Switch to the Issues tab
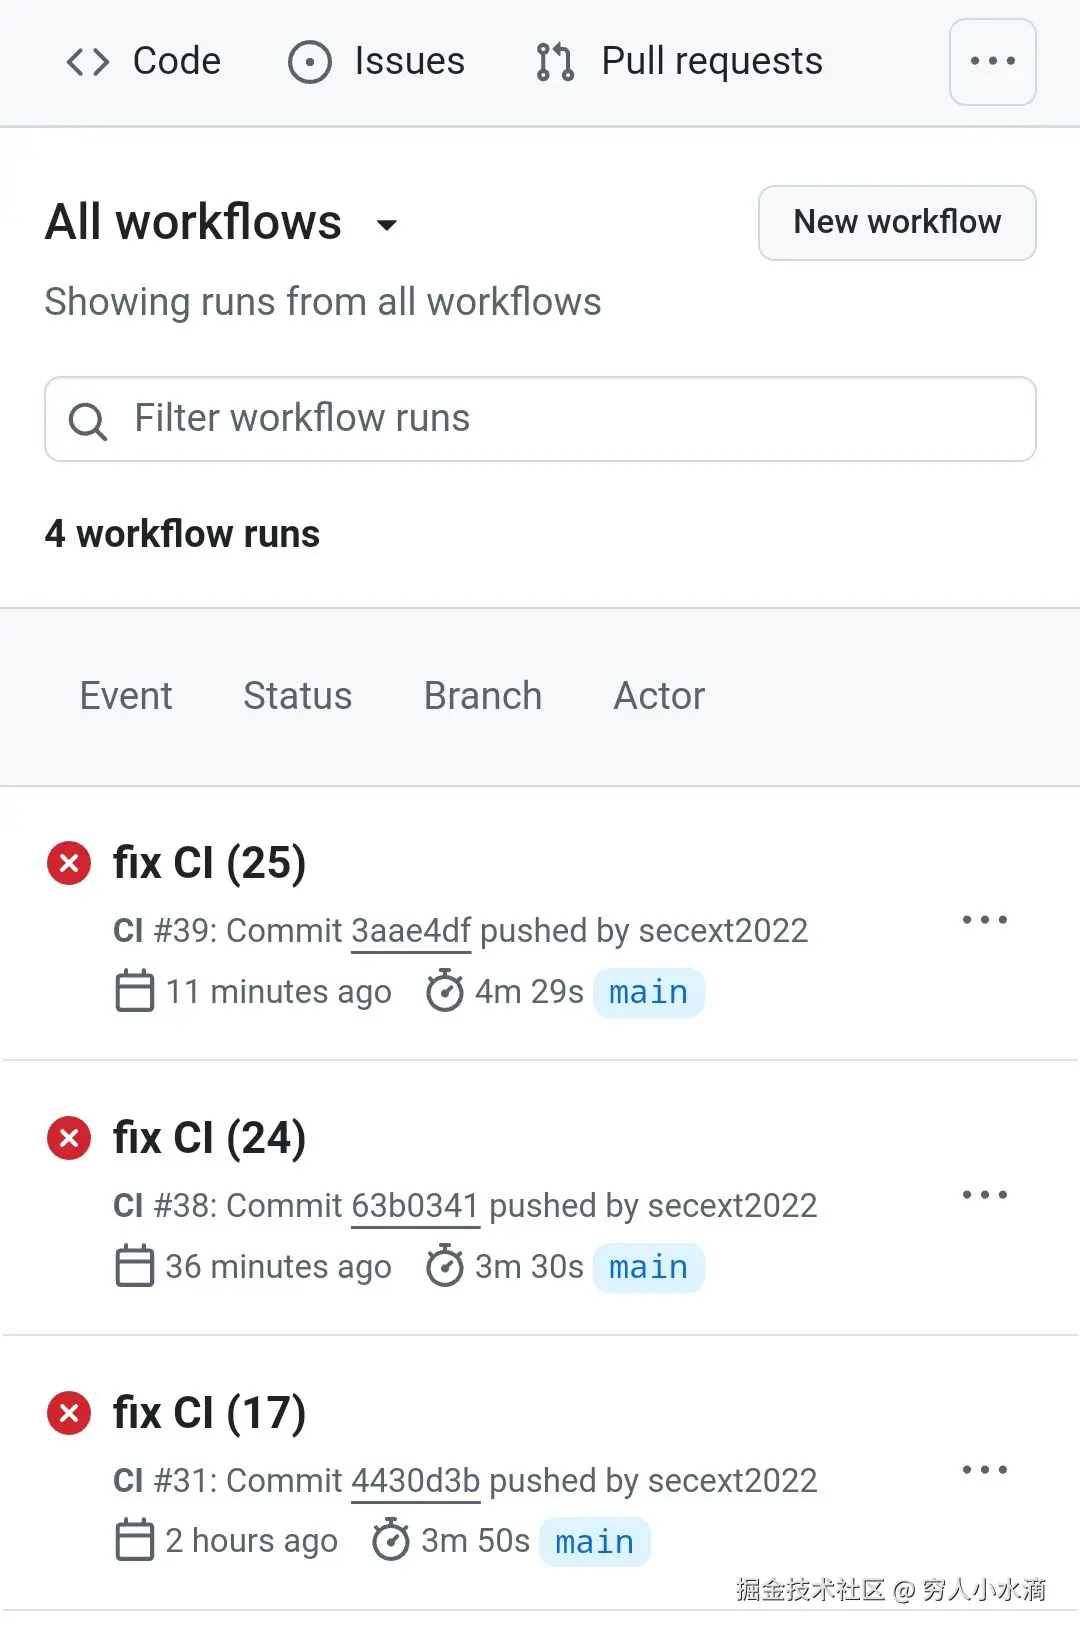Screen dimensions: 1080x1637 coord(409,62)
